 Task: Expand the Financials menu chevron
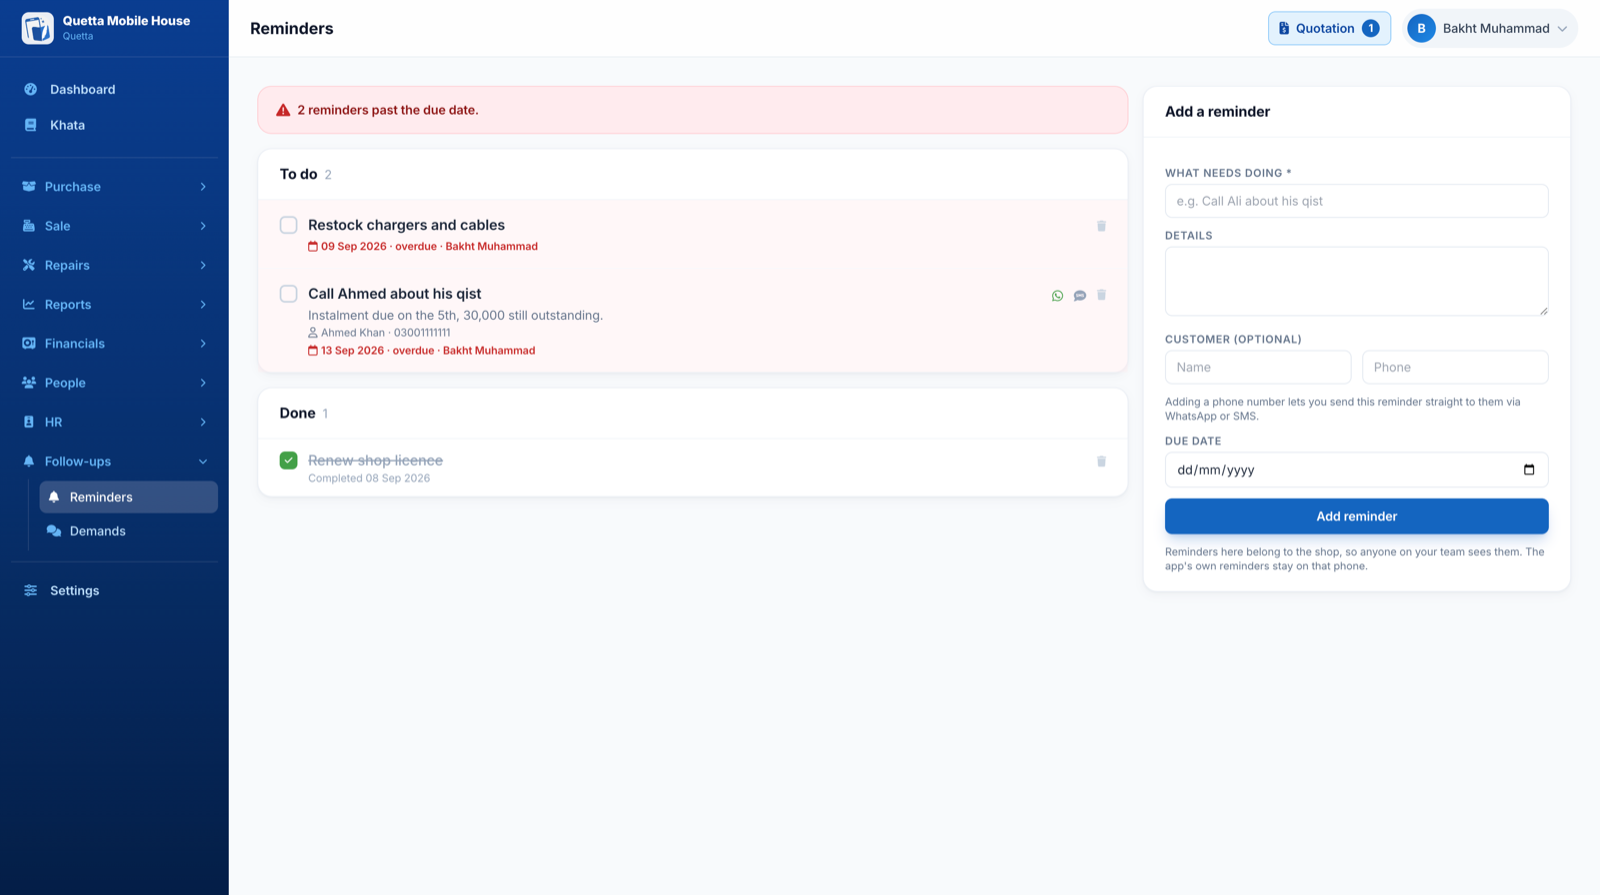pos(203,344)
